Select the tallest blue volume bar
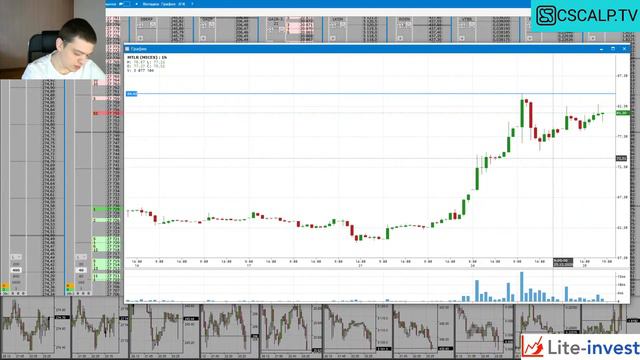 [x=522, y=287]
